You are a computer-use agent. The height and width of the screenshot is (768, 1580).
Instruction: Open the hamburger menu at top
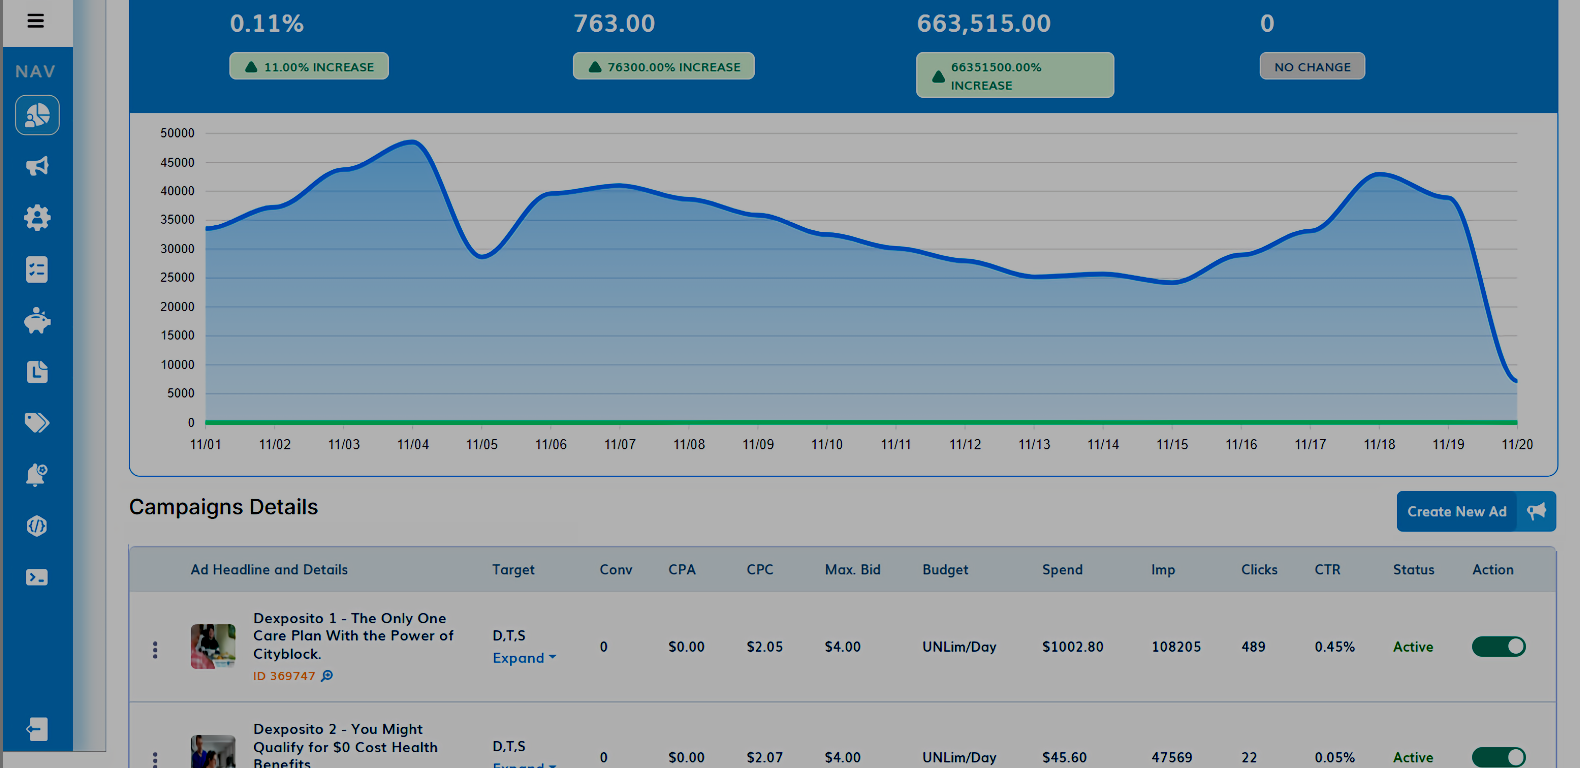pyautogui.click(x=36, y=21)
